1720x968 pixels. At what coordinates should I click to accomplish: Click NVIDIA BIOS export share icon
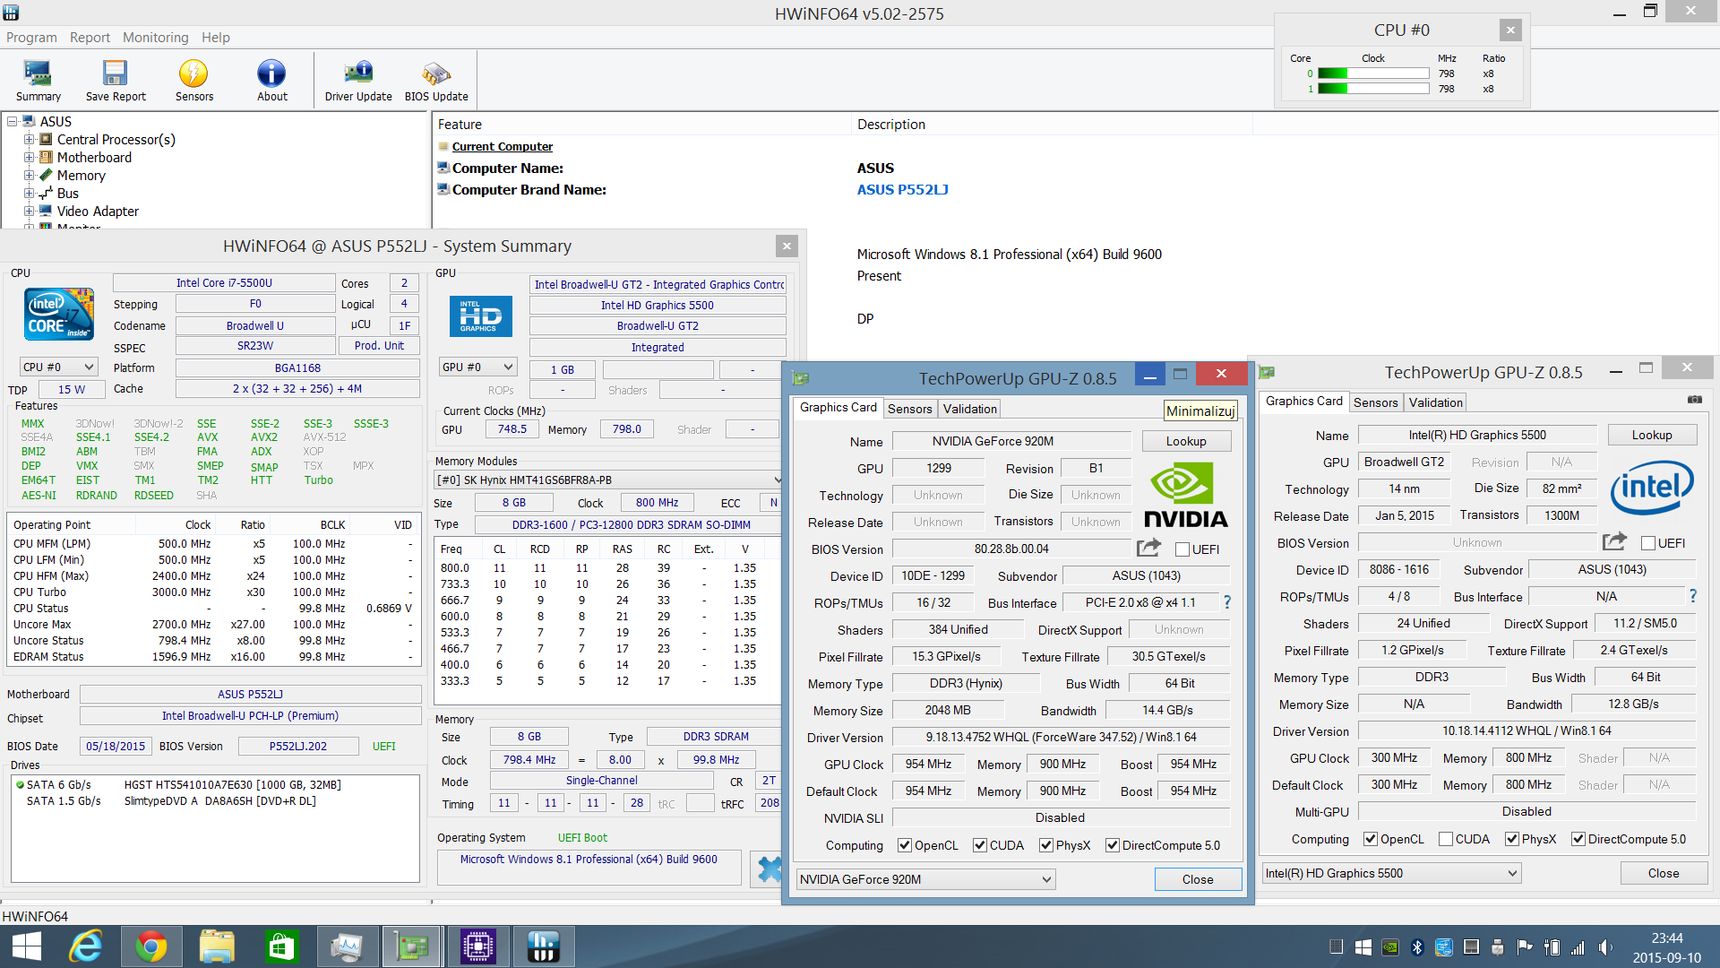1148,548
